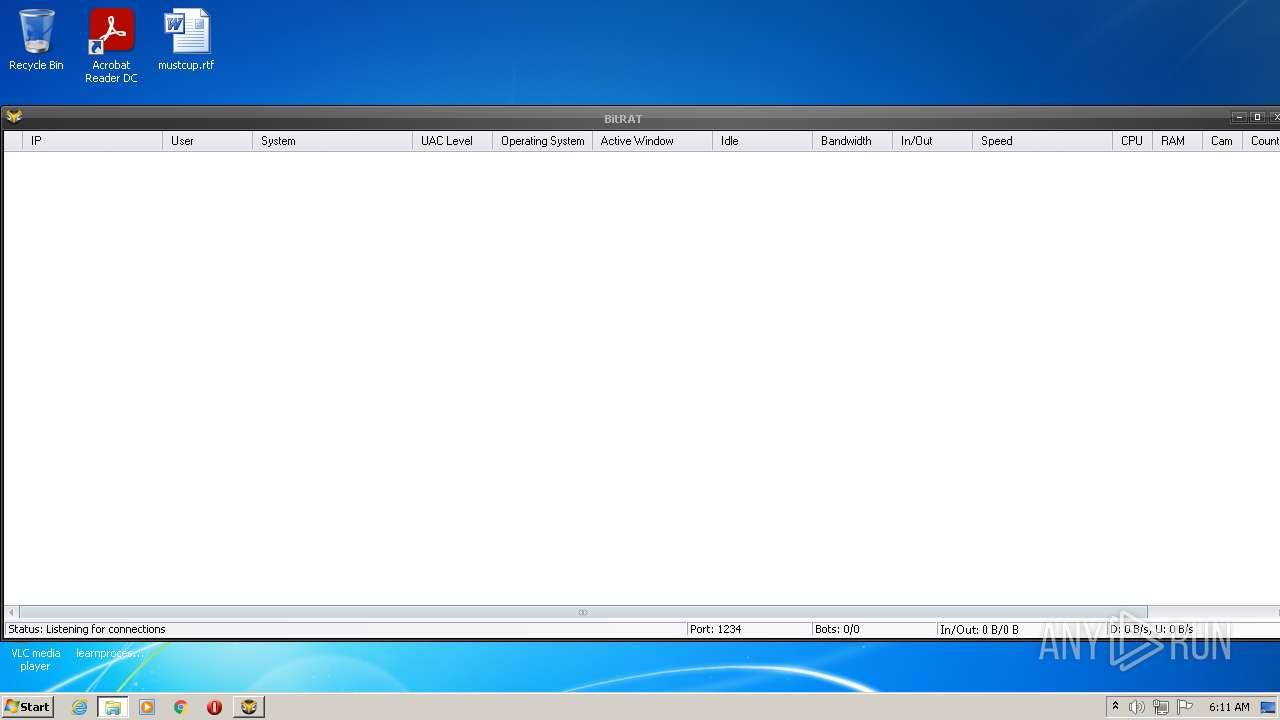The height and width of the screenshot is (720, 1280).
Task: Sort by the RAM column header
Action: 1177,141
